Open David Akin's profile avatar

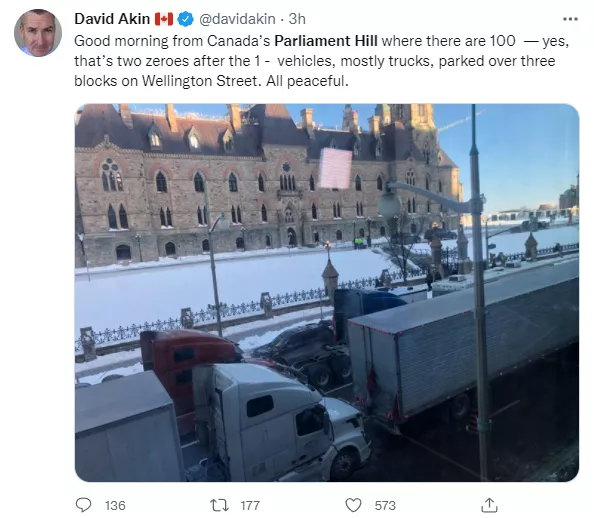click(x=38, y=33)
